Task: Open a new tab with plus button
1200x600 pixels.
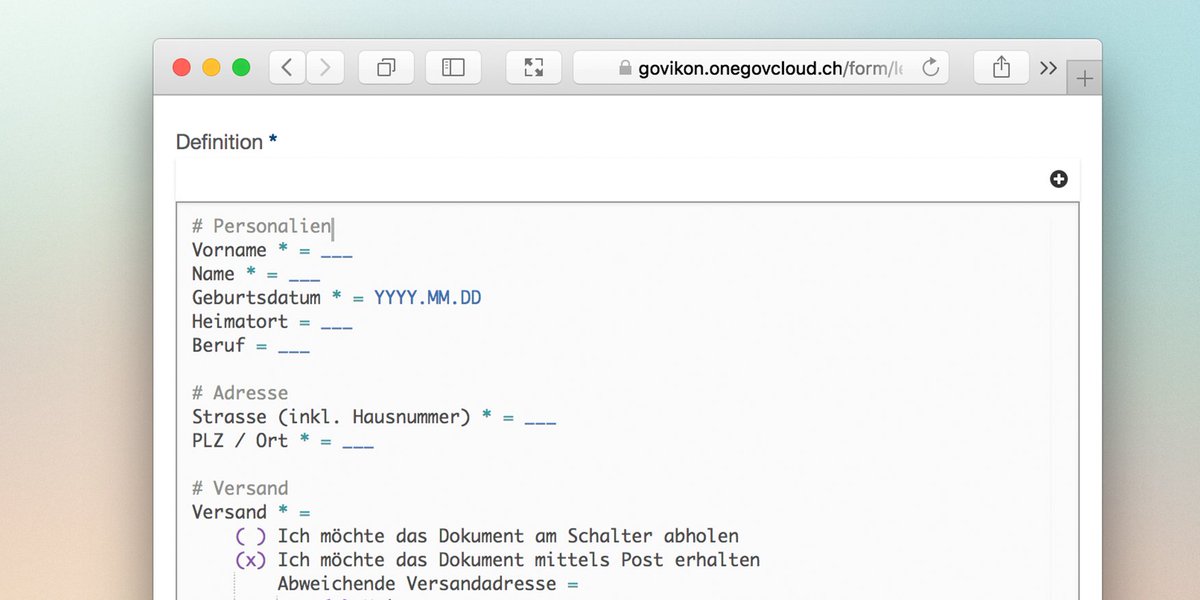Action: [x=1085, y=78]
